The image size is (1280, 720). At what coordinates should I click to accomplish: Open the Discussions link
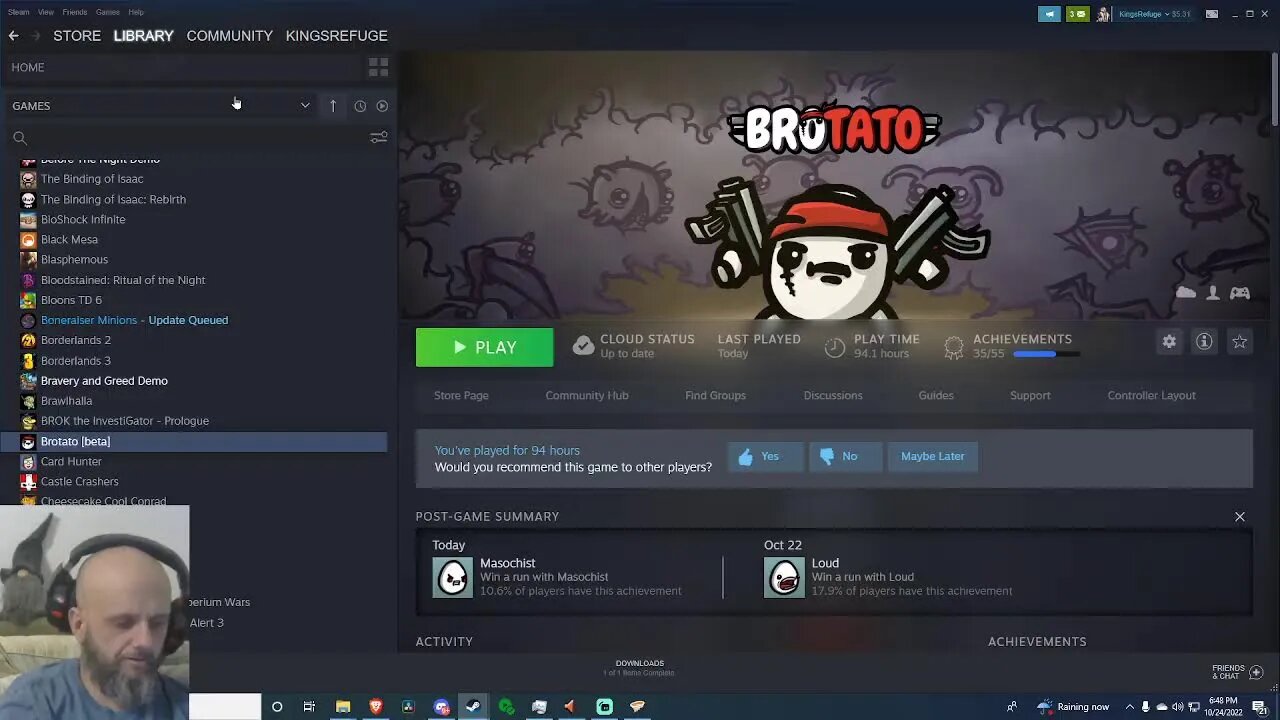tap(833, 395)
